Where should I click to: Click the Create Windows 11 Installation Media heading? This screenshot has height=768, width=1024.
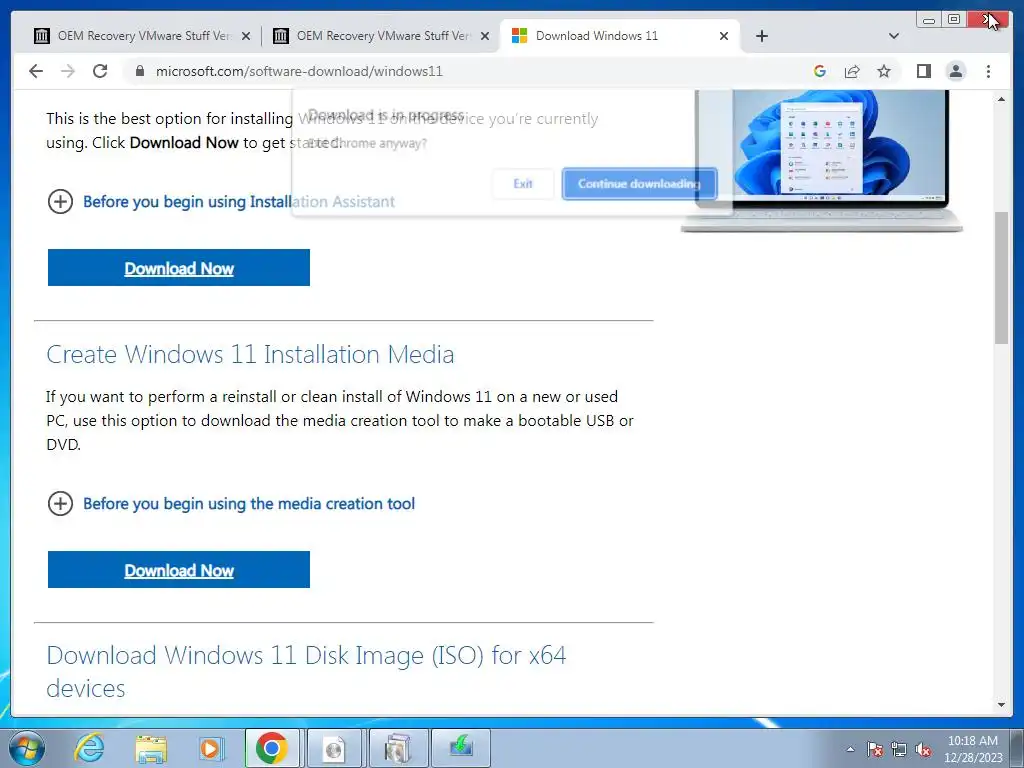pyautogui.click(x=250, y=354)
